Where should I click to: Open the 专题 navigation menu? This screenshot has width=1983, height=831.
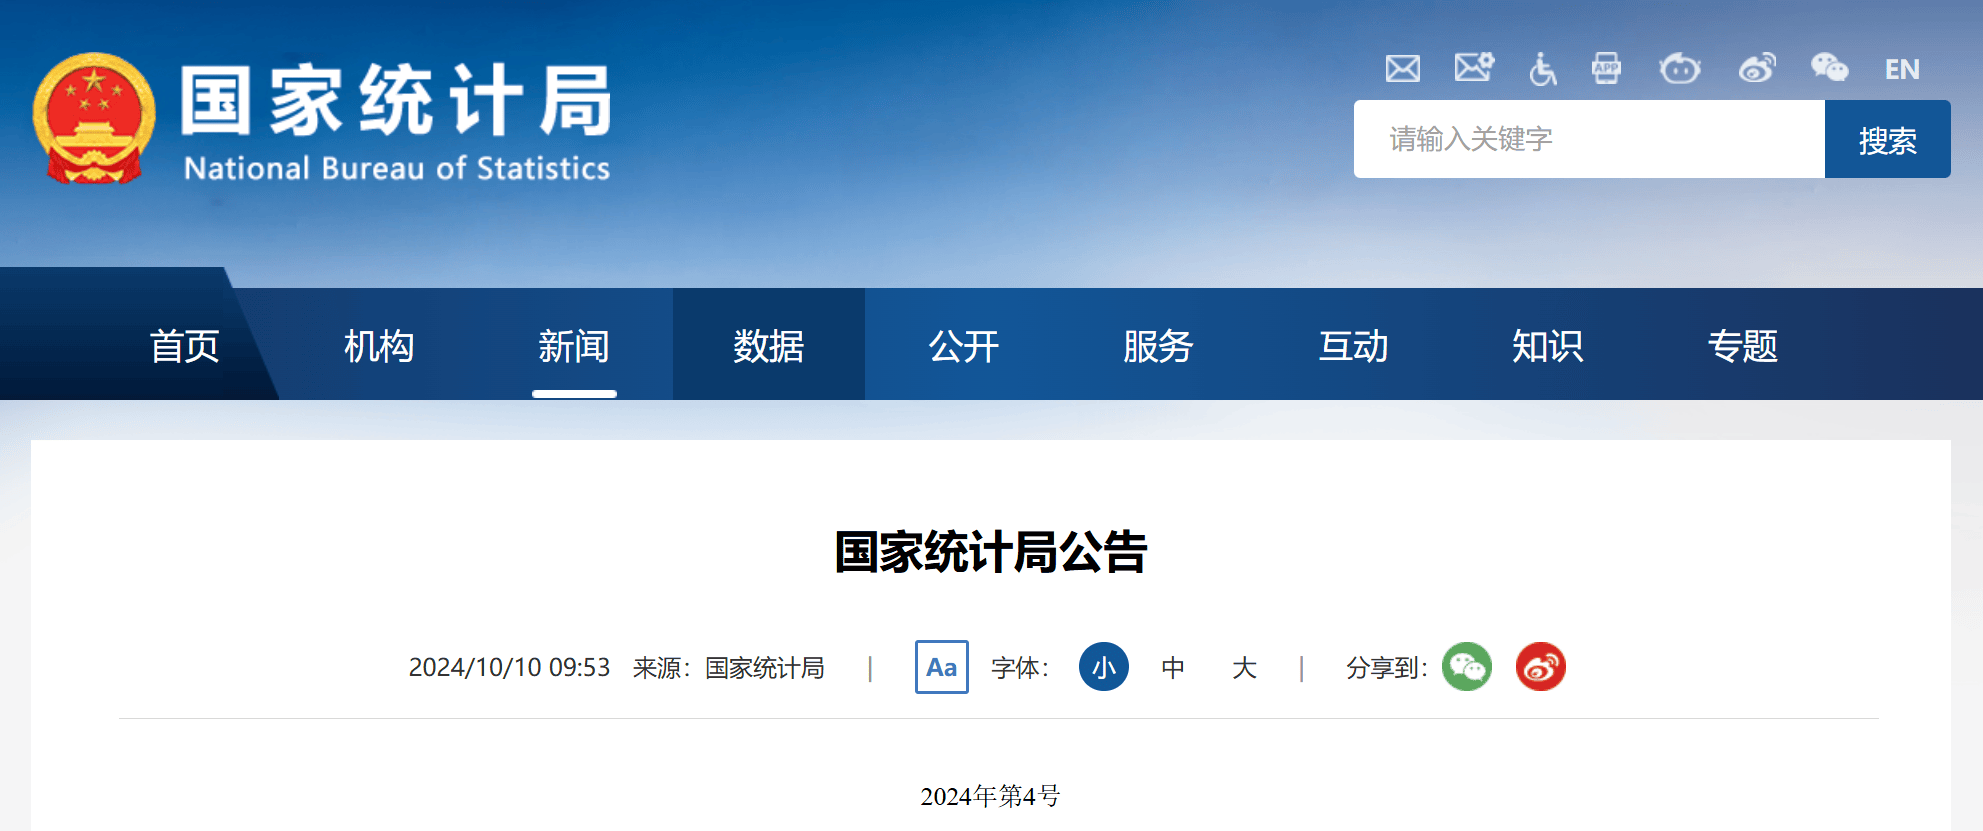click(1742, 346)
